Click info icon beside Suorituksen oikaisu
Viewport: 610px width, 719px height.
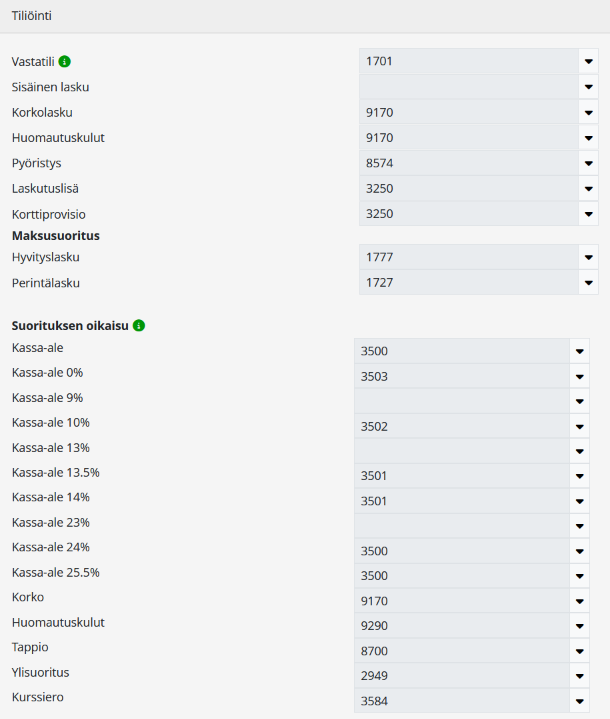pos(139,326)
